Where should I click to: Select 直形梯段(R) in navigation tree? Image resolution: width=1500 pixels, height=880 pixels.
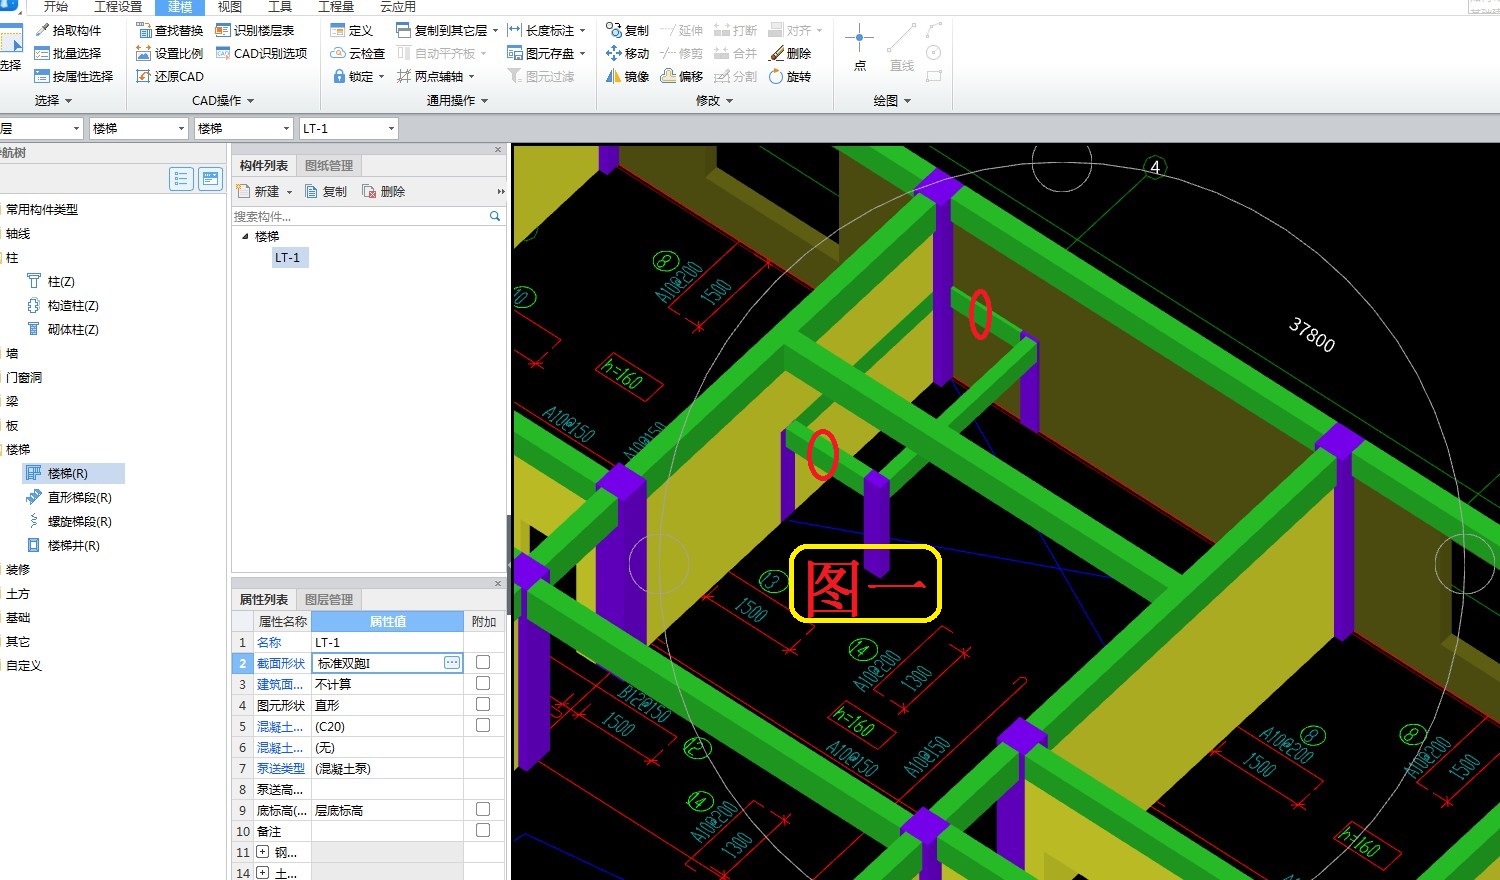80,497
